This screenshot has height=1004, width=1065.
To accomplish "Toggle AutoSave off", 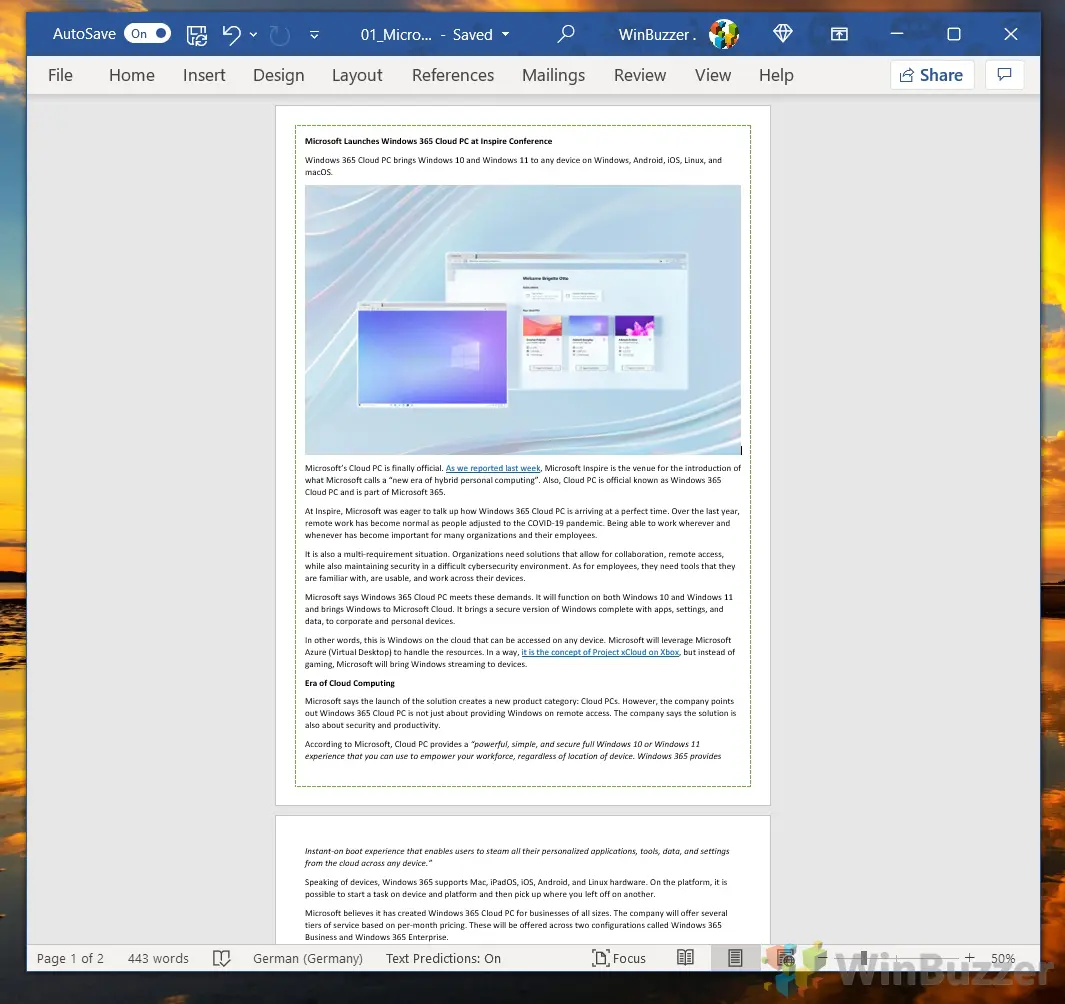I will tap(147, 33).
